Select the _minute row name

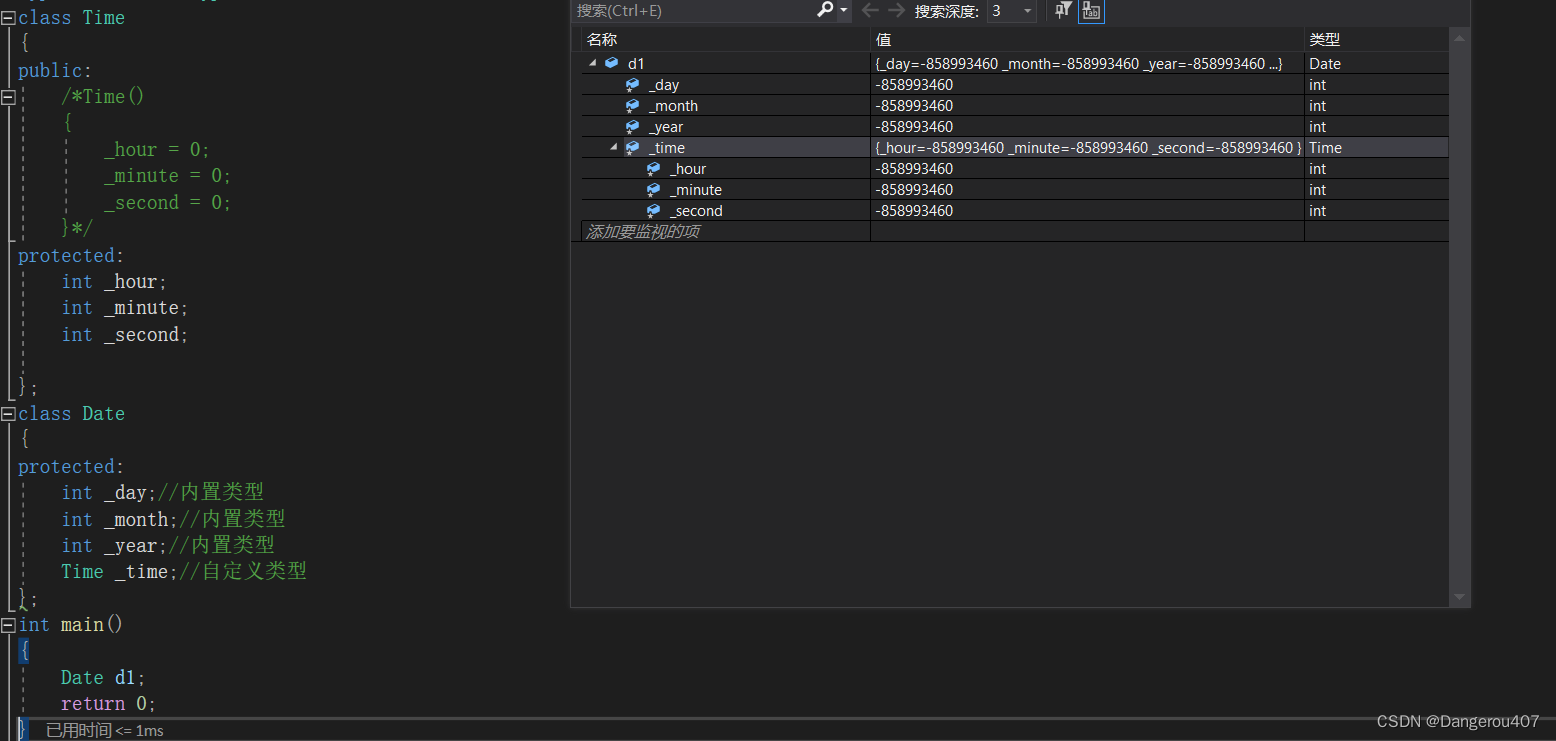[x=696, y=190]
